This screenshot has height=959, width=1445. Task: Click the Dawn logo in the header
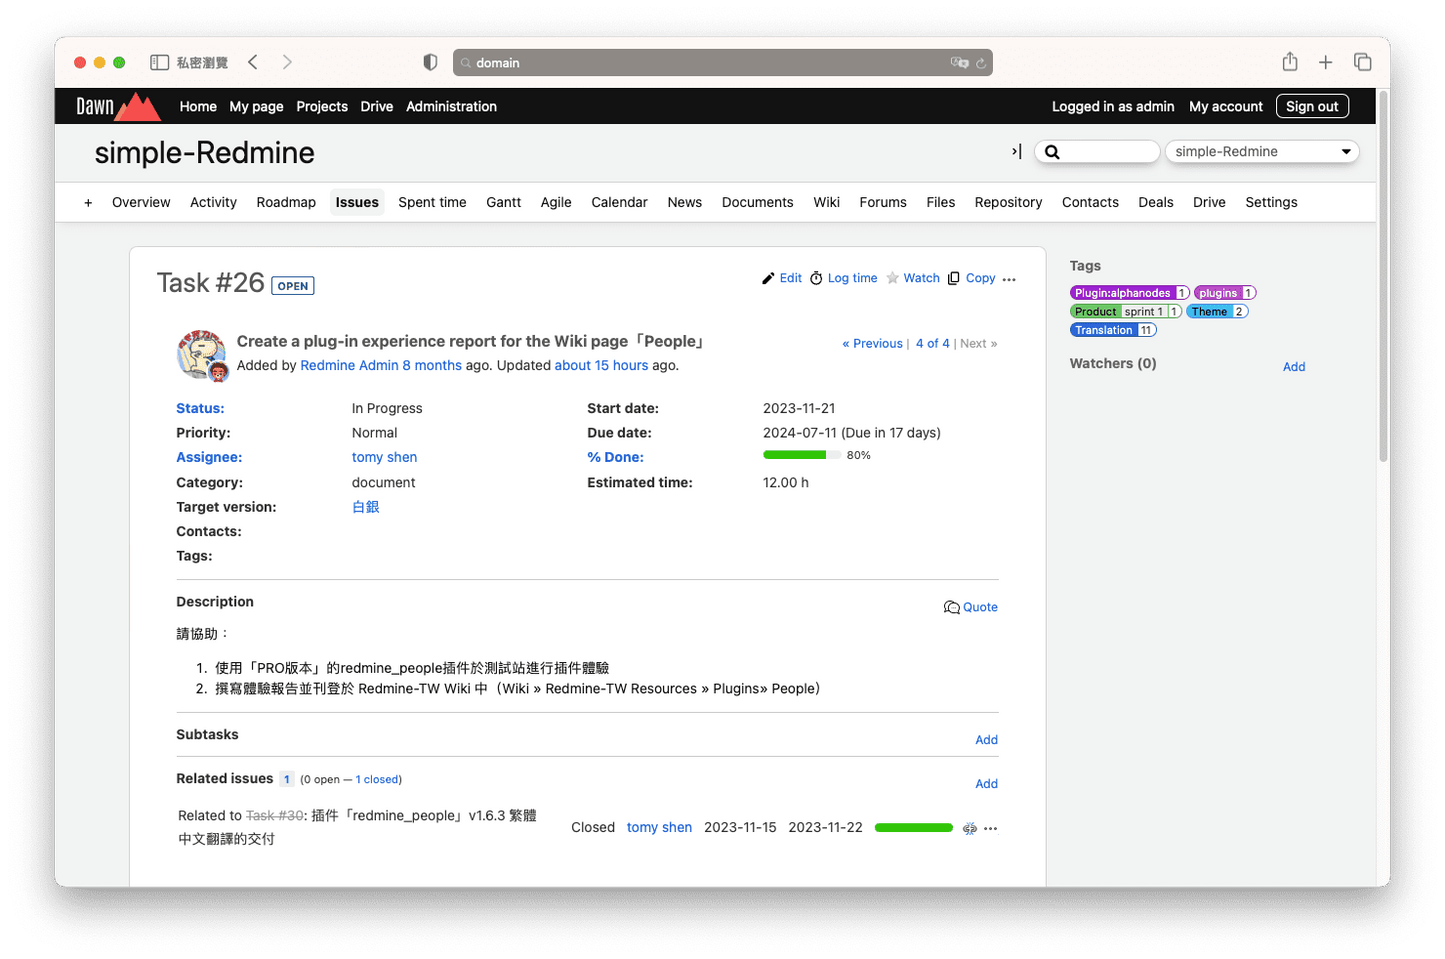pyautogui.click(x=116, y=106)
